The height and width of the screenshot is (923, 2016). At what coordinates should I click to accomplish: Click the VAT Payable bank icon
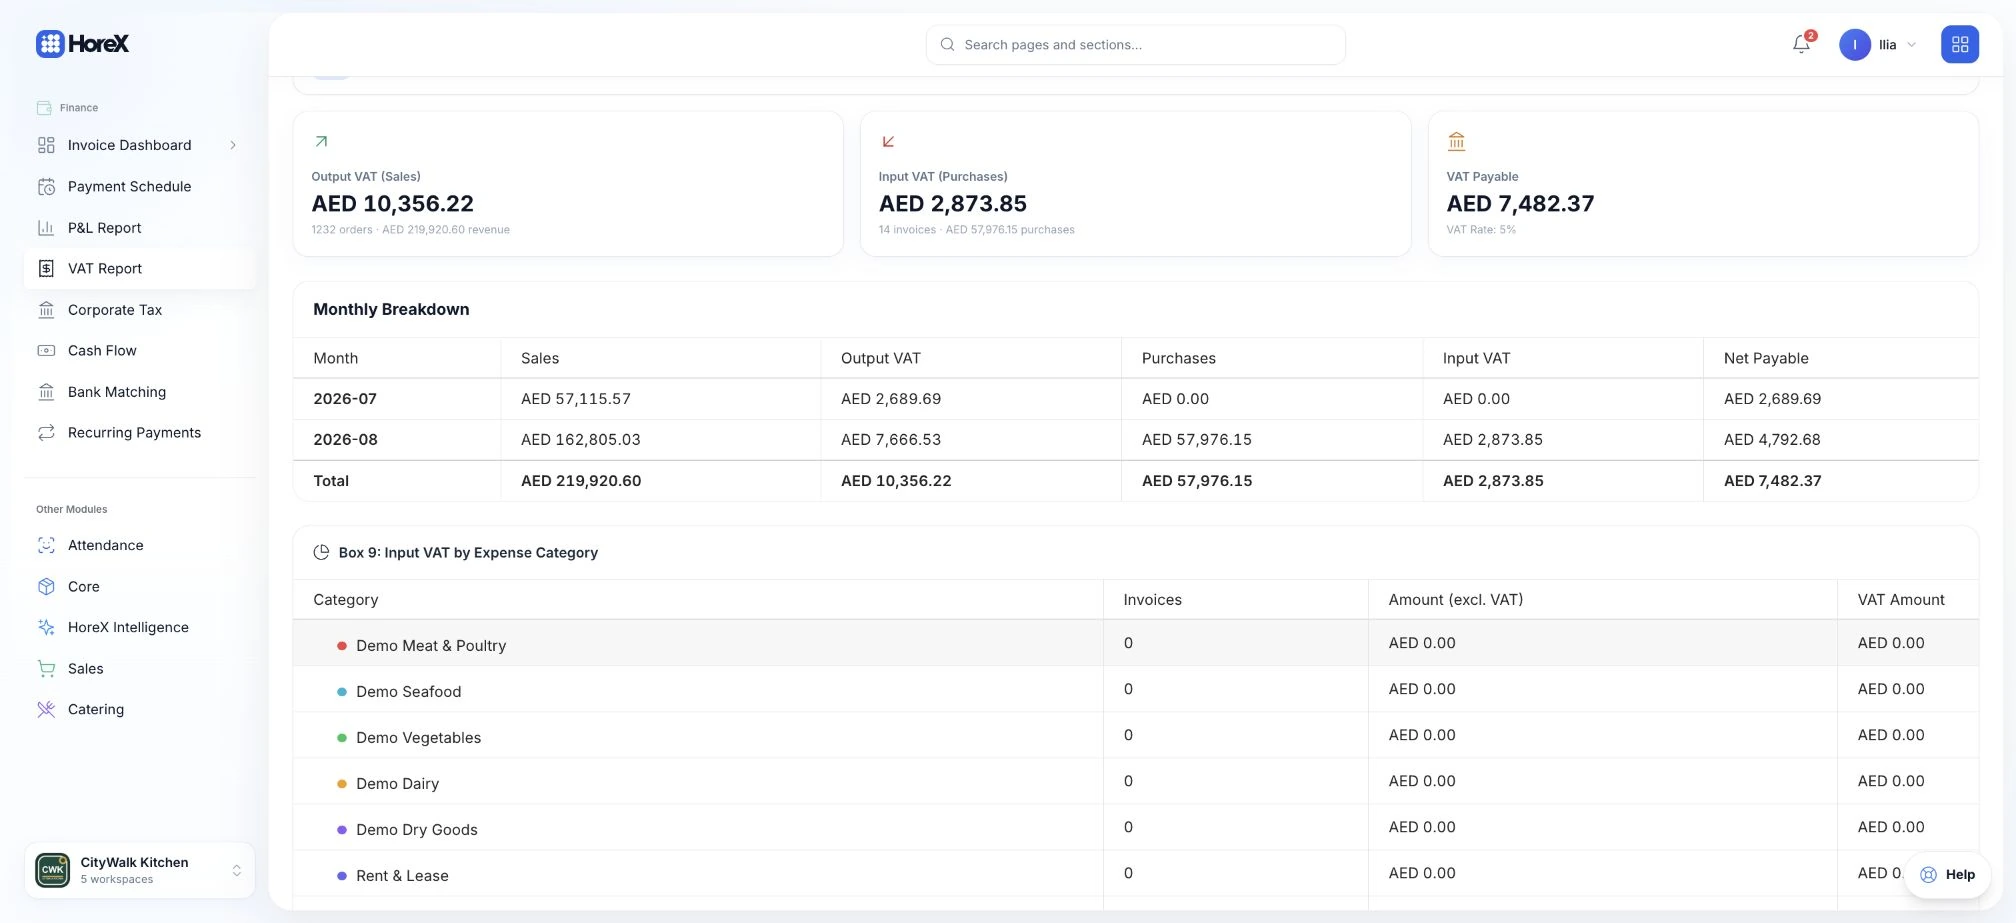(x=1456, y=142)
